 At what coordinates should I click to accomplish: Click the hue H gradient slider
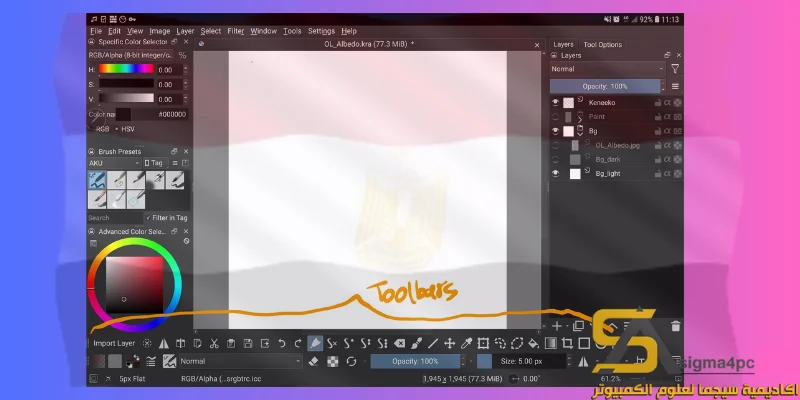coord(126,69)
